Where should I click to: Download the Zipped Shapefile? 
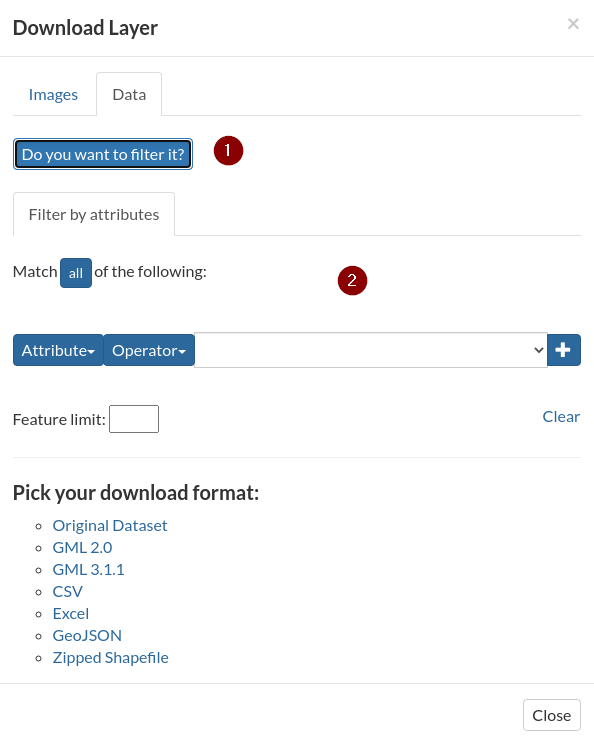(x=111, y=658)
